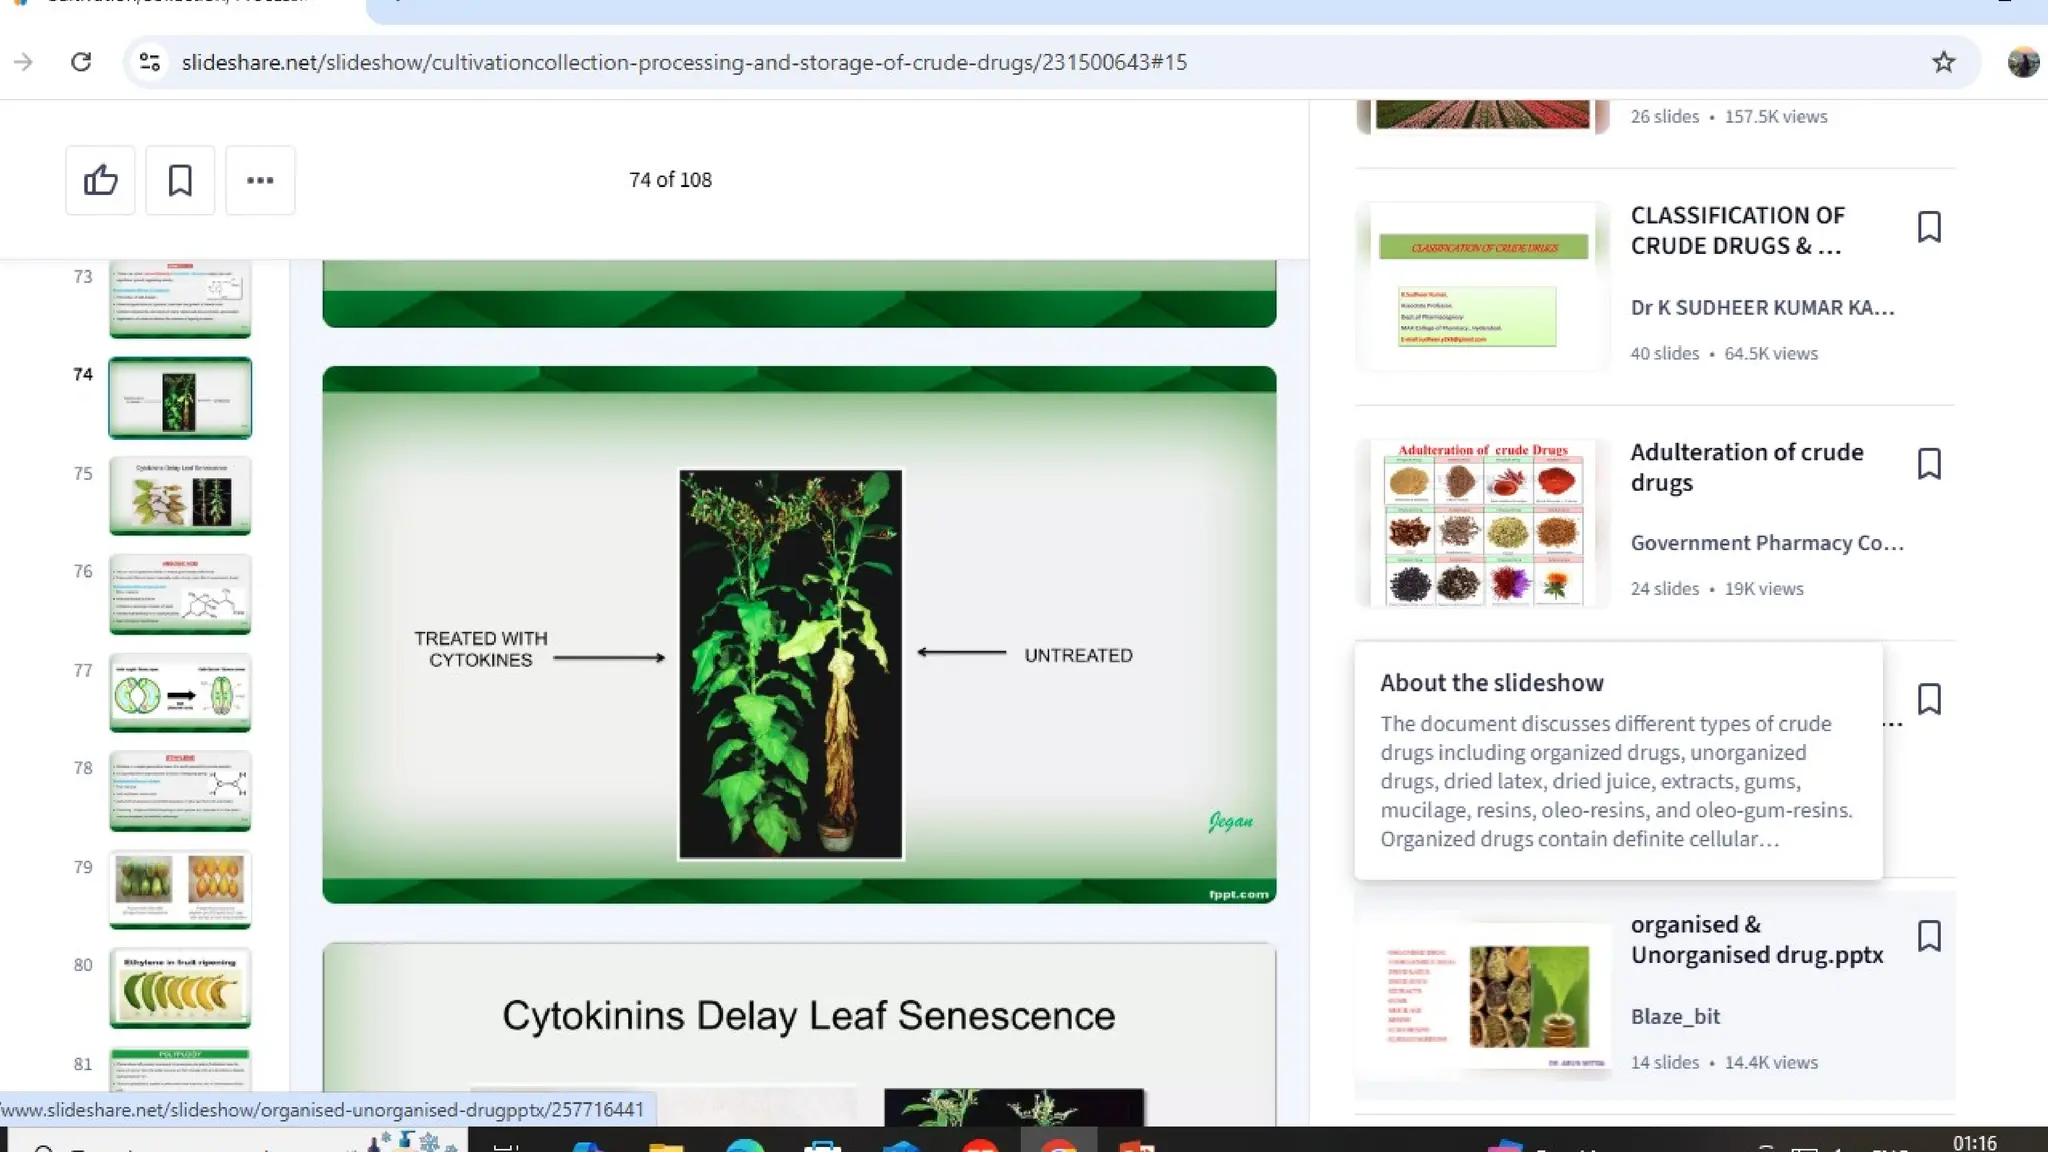Click Adulteration of crude Drugs thumbnail image
2048x1152 pixels.
point(1483,523)
